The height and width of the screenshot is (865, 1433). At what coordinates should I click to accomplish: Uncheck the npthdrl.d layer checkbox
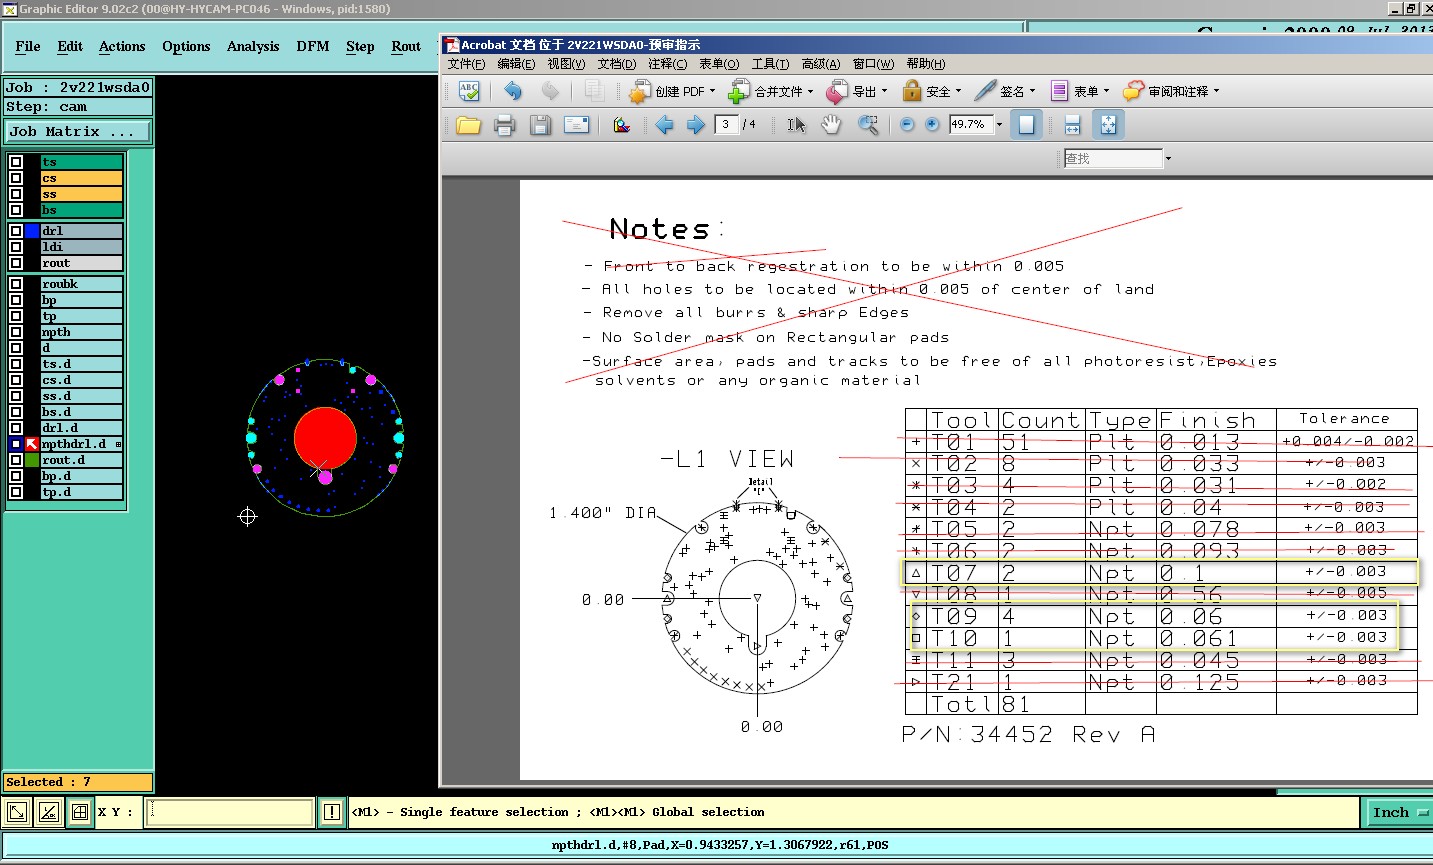[x=16, y=444]
